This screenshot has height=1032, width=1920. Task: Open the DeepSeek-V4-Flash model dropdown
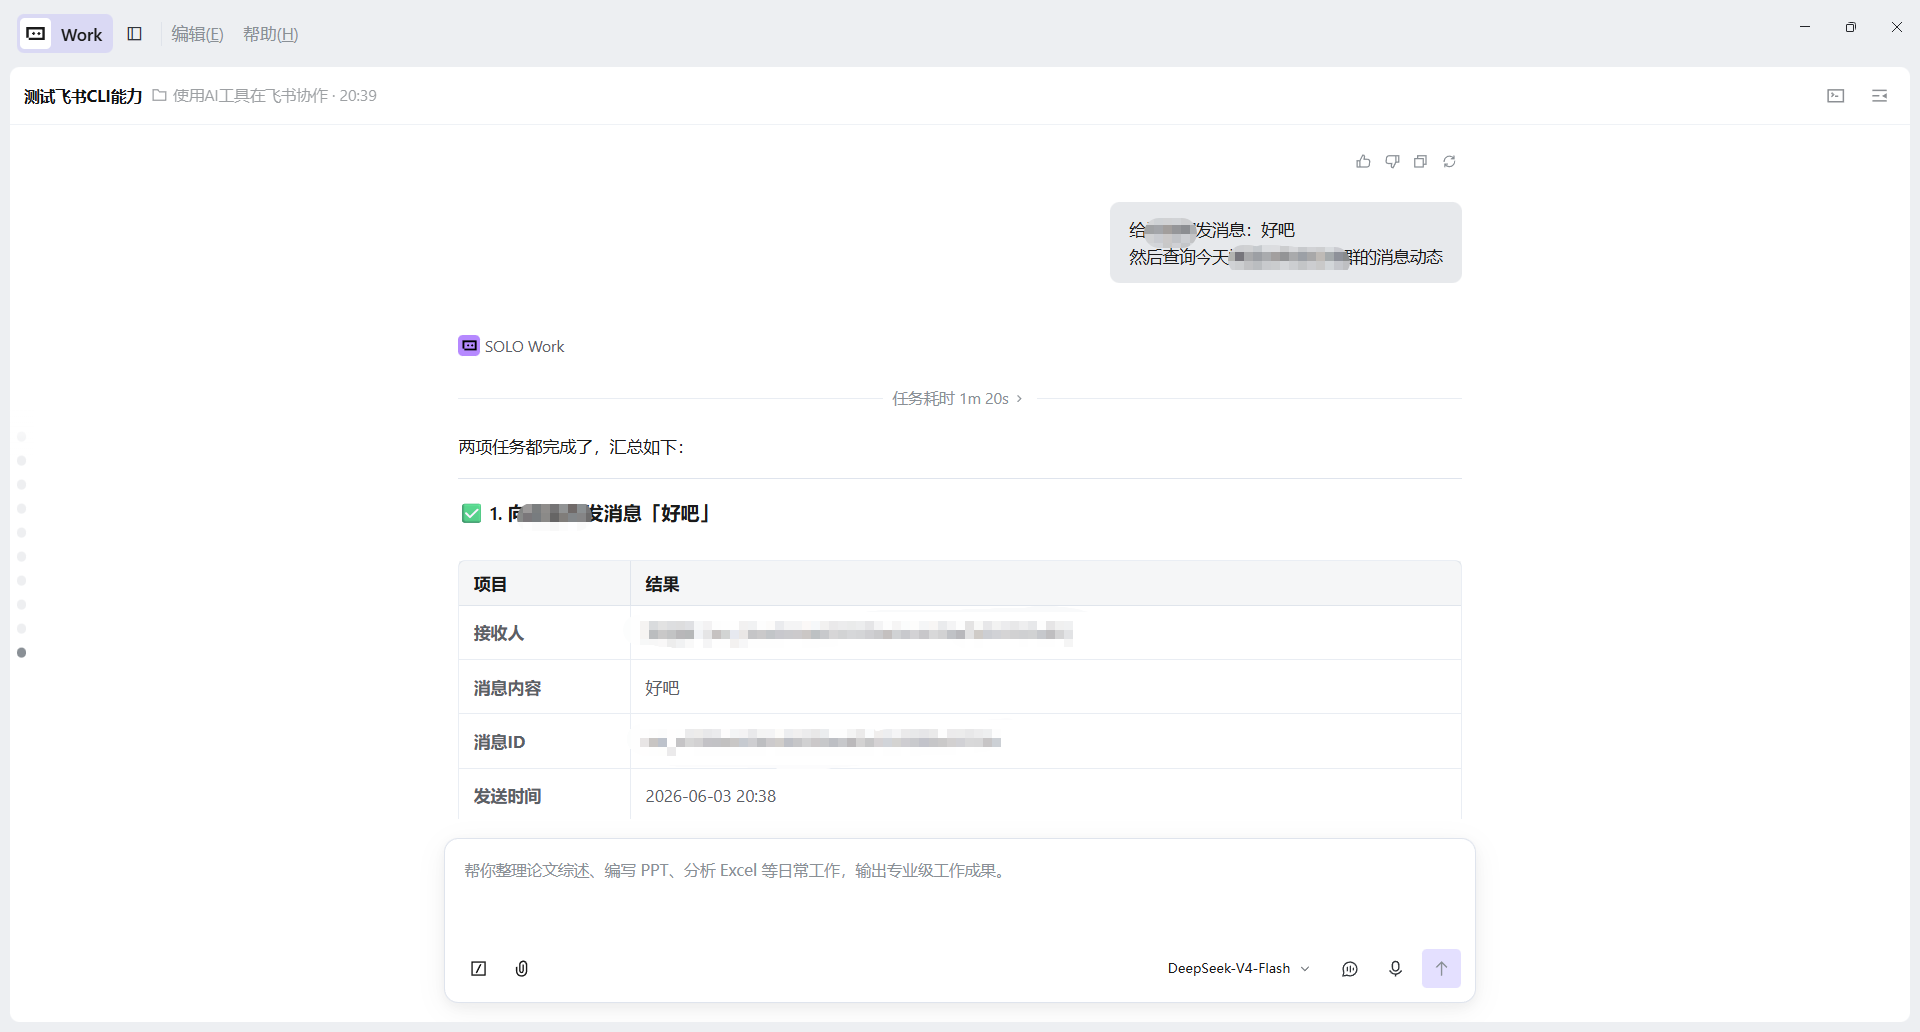click(1238, 968)
